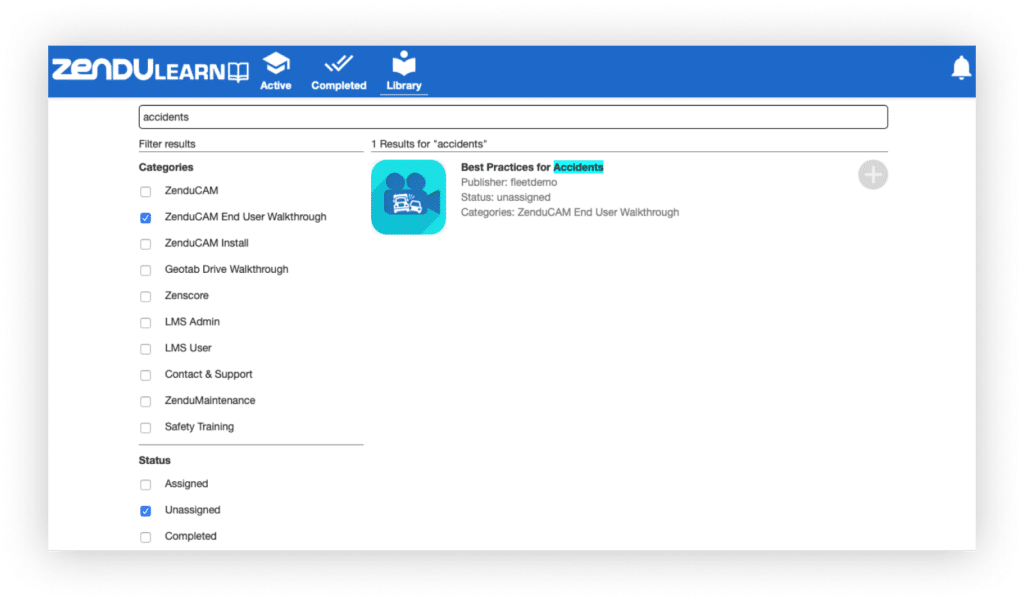
Task: Open the Completed courses tab
Action: click(x=338, y=72)
